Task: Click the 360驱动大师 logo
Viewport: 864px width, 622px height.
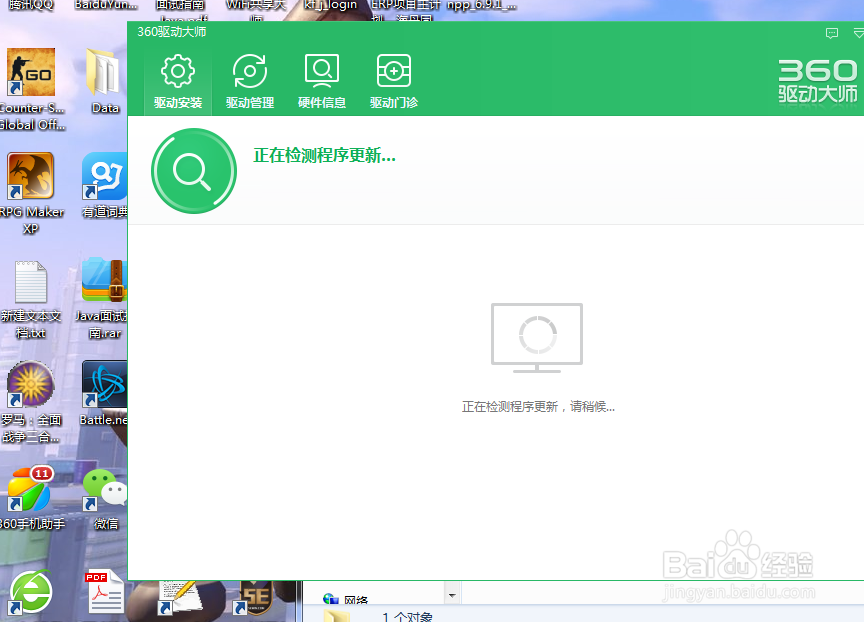Action: (818, 81)
